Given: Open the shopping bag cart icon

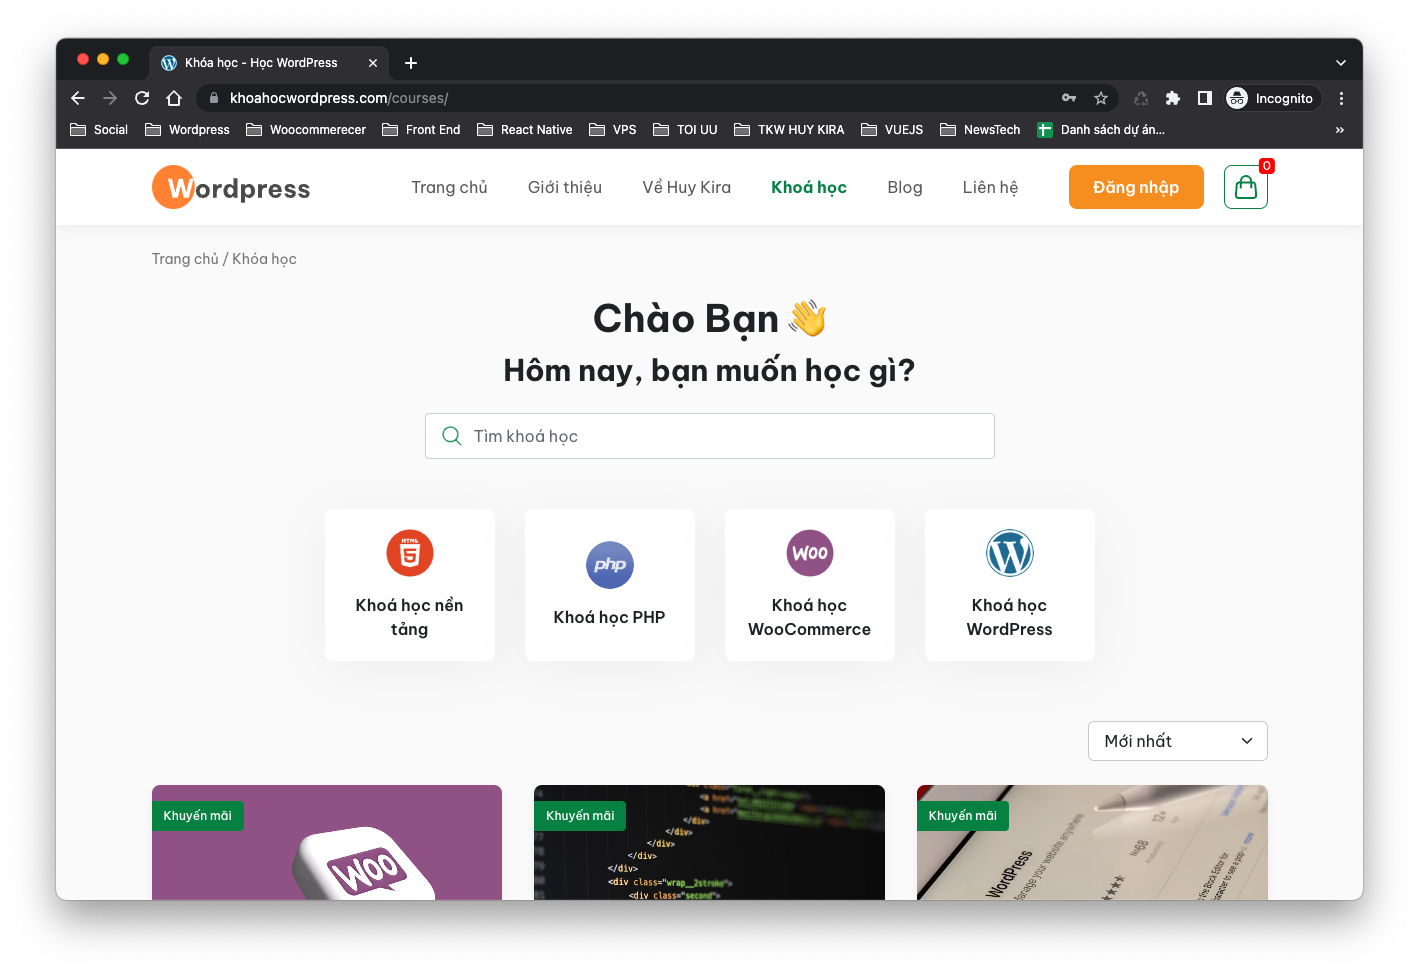Looking at the screenshot, I should coord(1245,187).
